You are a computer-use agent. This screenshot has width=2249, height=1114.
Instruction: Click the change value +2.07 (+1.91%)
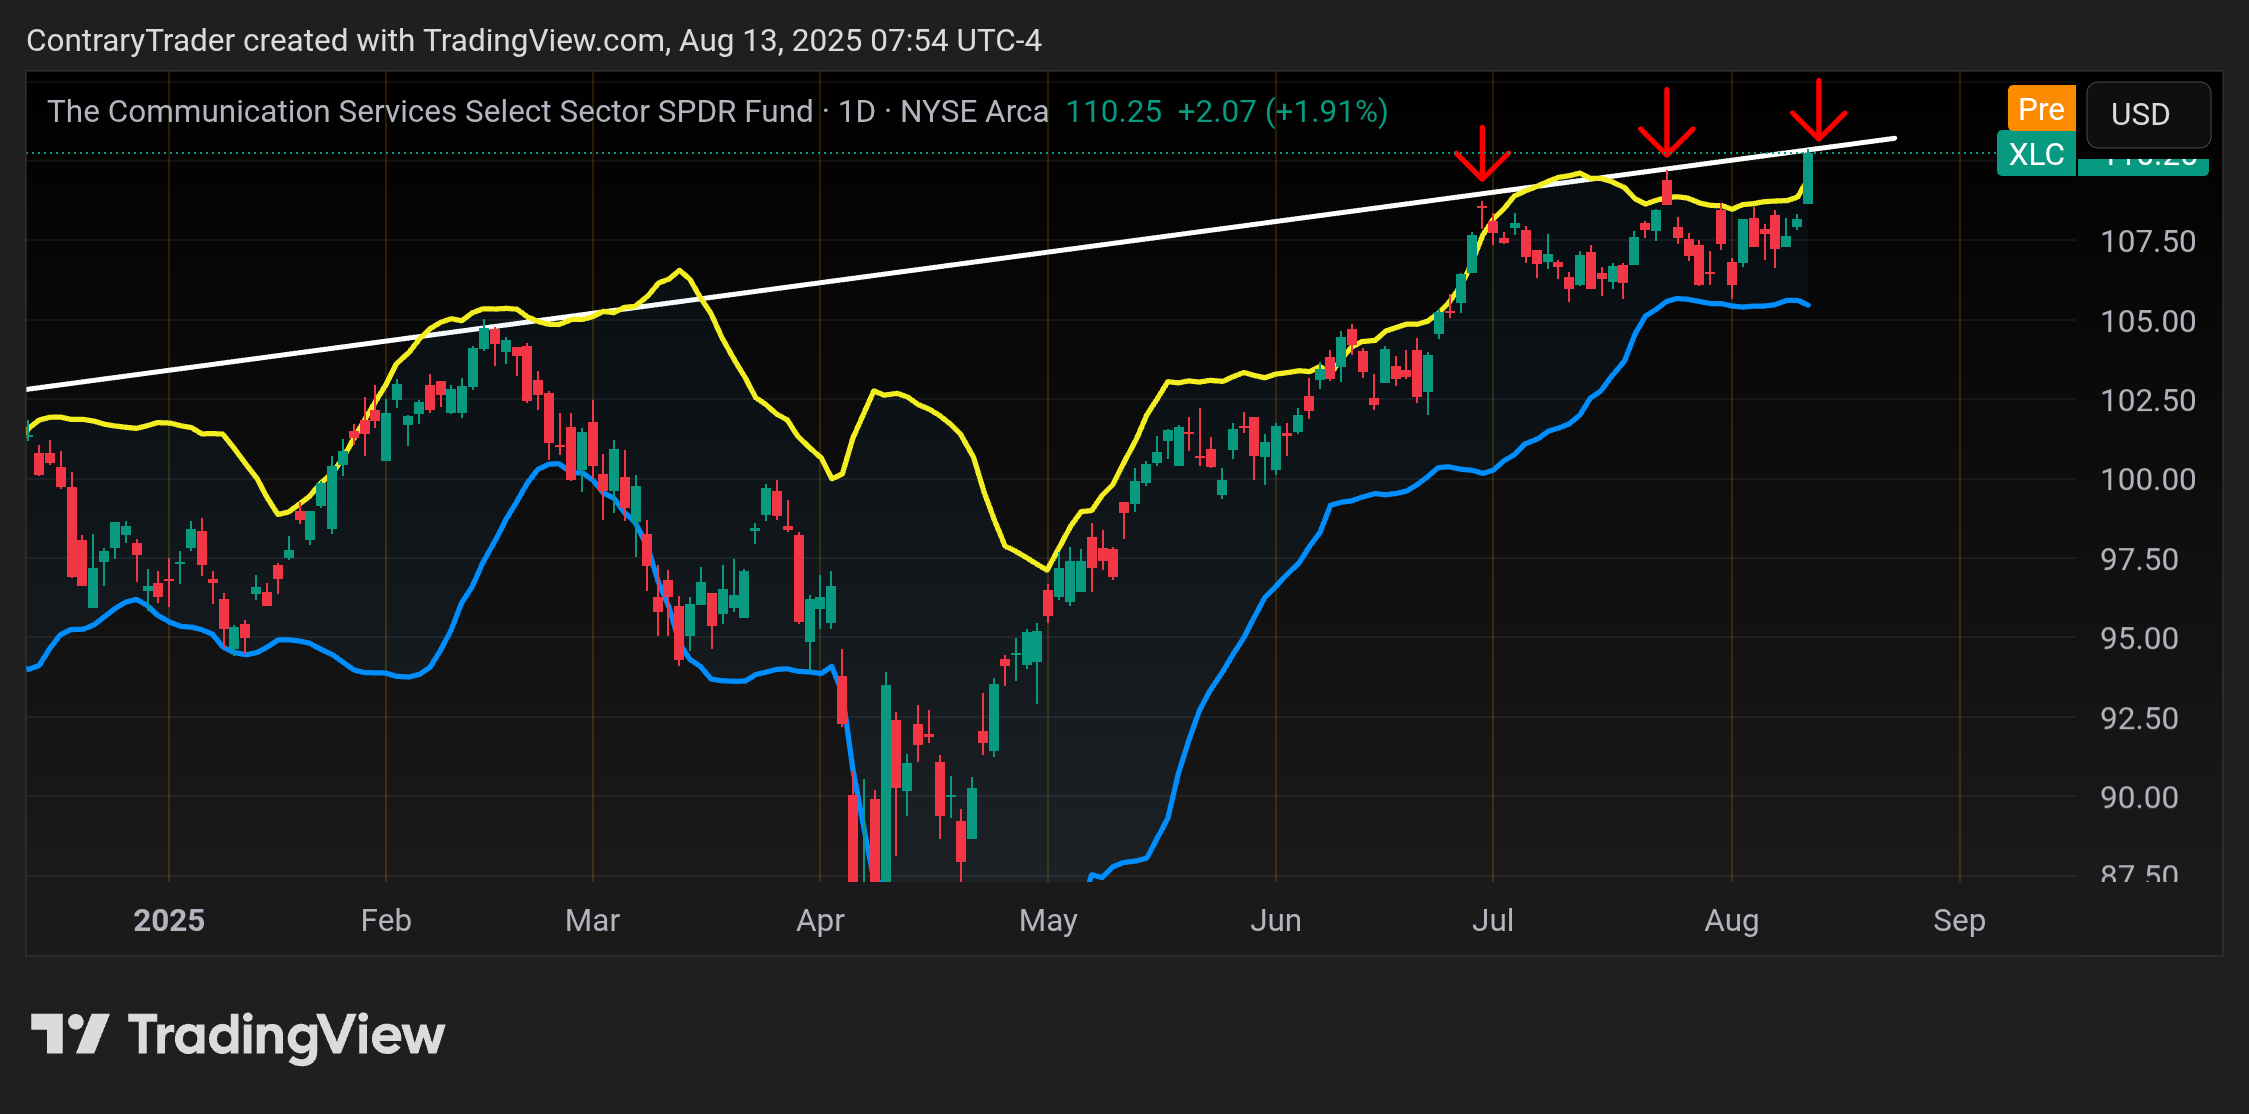coord(1283,111)
